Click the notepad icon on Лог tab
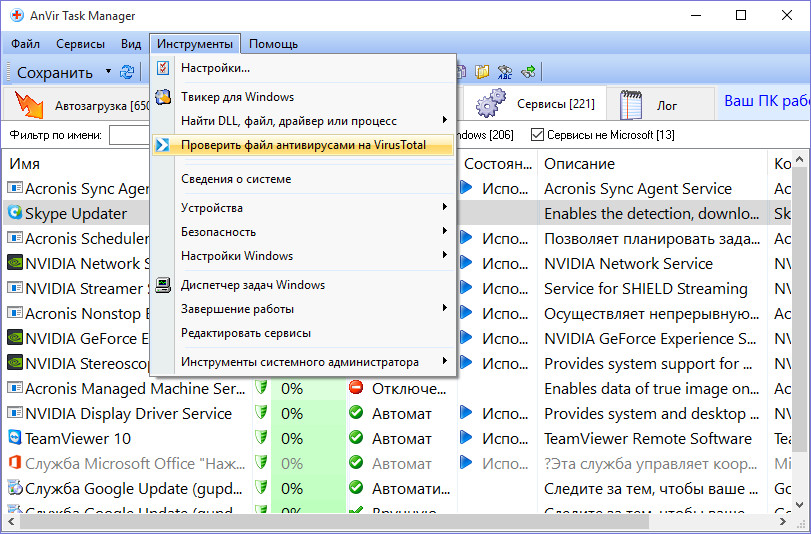Screen dimensions: 811x534 point(631,105)
